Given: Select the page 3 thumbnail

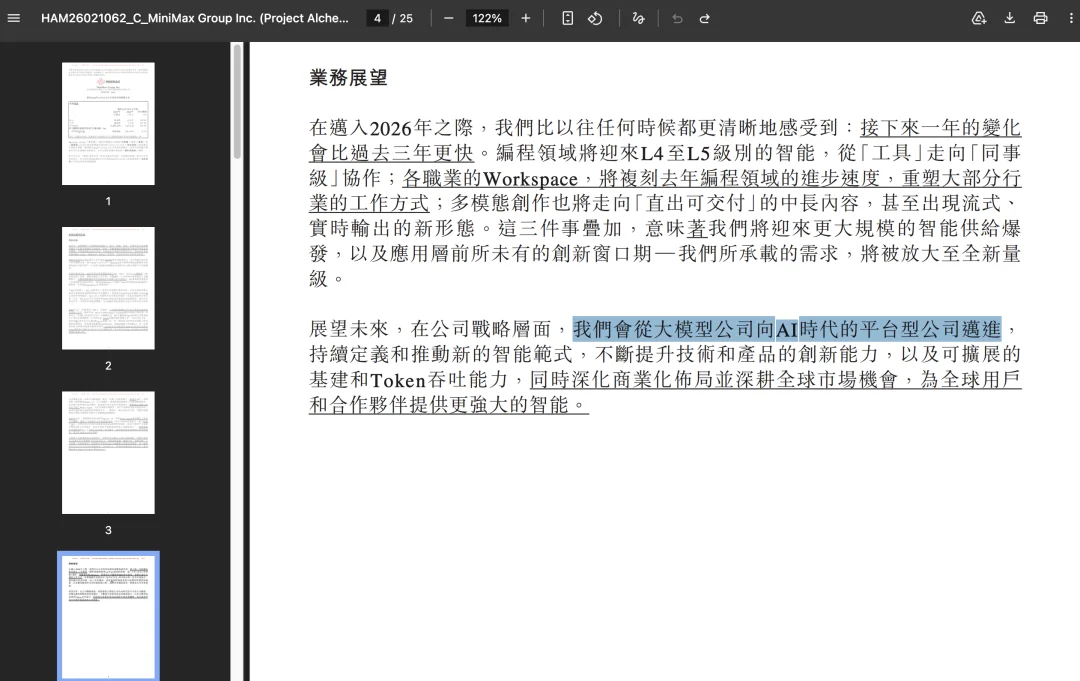Looking at the screenshot, I should 108,452.
